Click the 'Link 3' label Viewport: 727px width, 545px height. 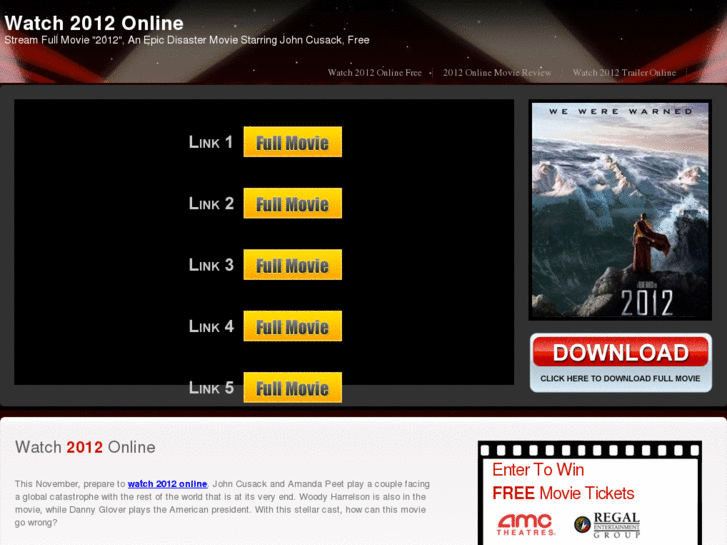pos(211,265)
